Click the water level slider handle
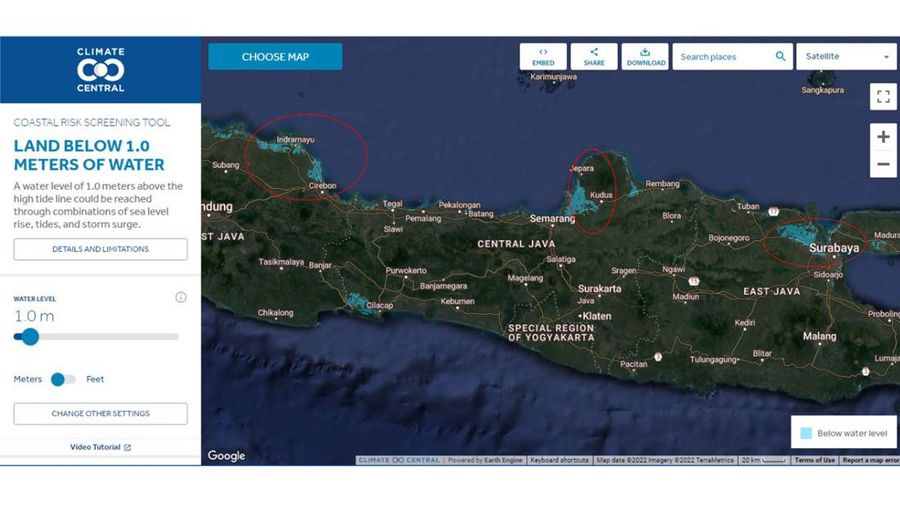This screenshot has height=506, width=900. 30,337
